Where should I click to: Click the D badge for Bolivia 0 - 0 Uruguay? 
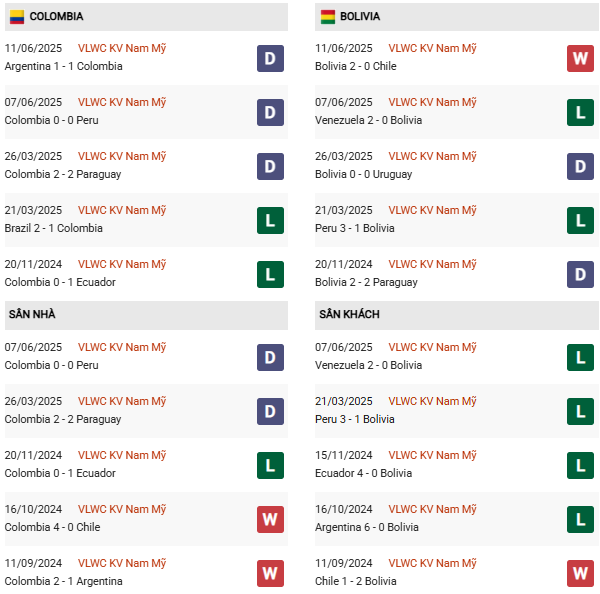(x=581, y=166)
